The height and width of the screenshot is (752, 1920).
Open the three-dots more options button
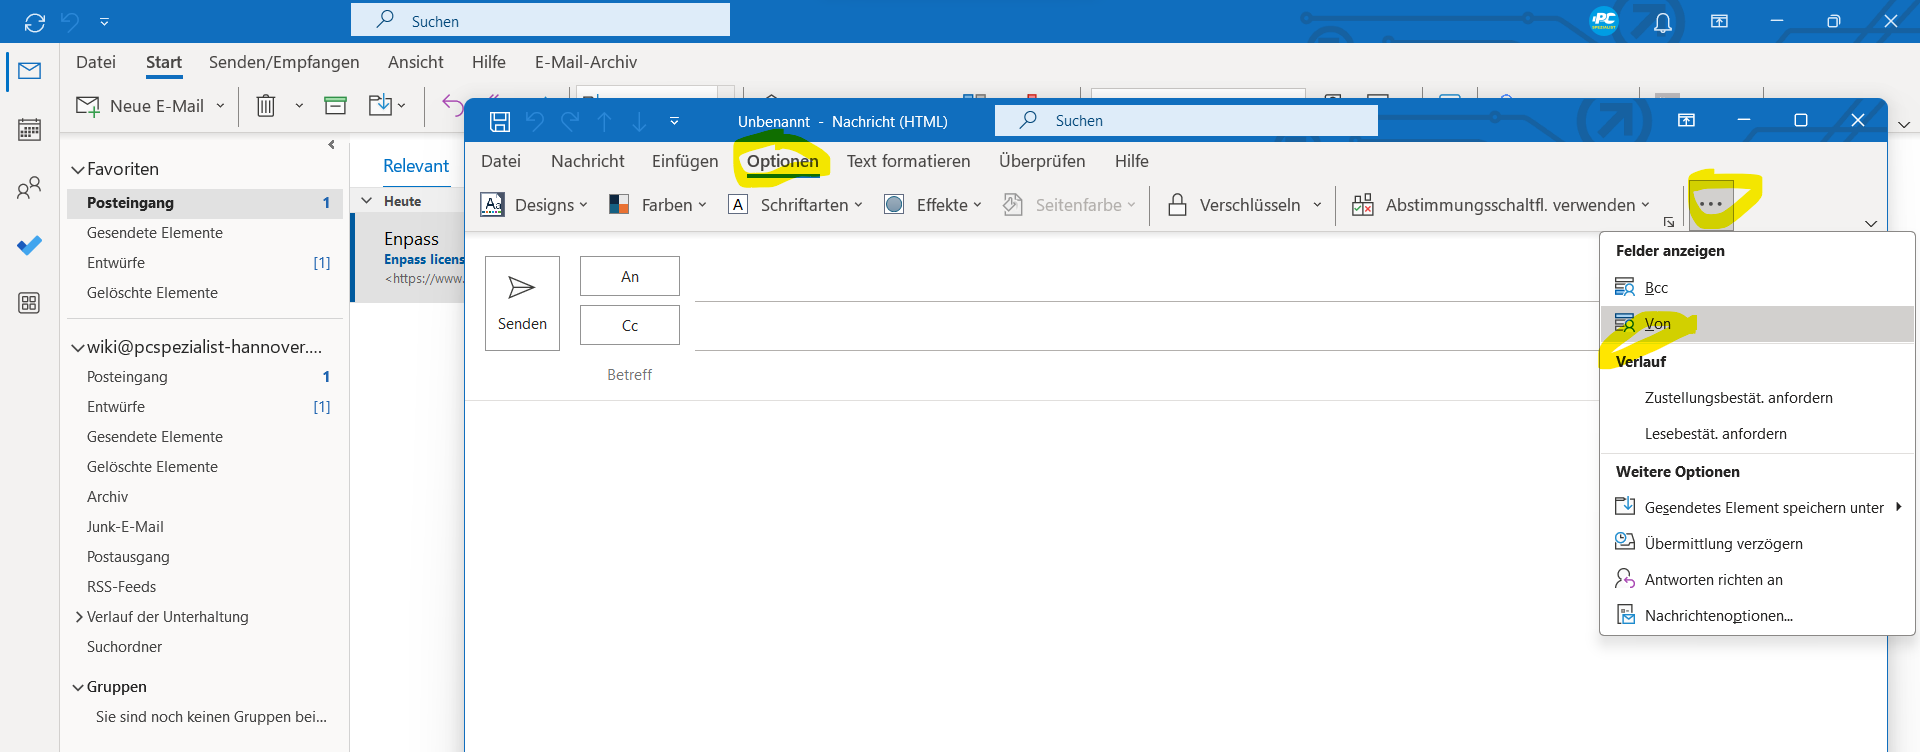coord(1711,204)
